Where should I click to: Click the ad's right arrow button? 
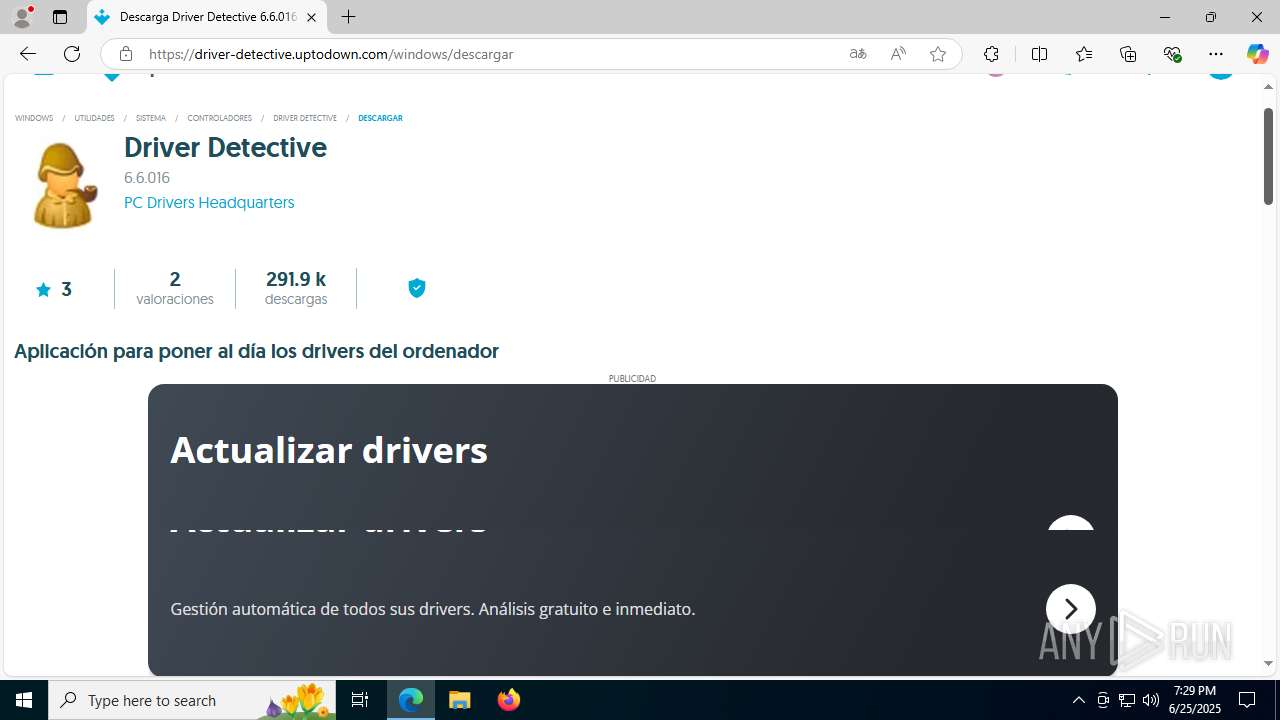(1071, 609)
